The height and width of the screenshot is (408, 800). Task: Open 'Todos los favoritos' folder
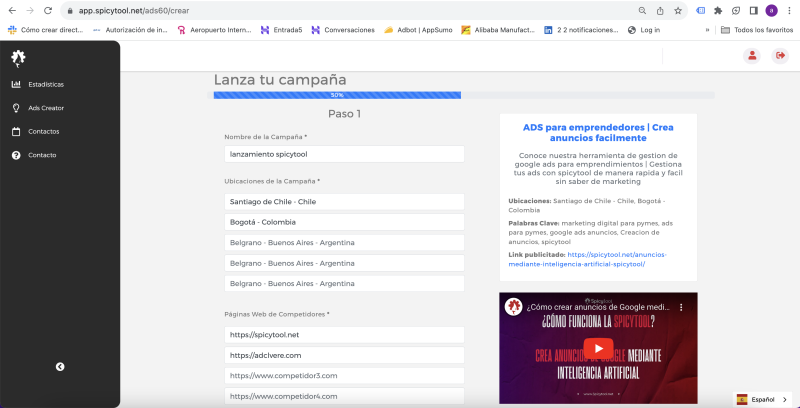[757, 30]
